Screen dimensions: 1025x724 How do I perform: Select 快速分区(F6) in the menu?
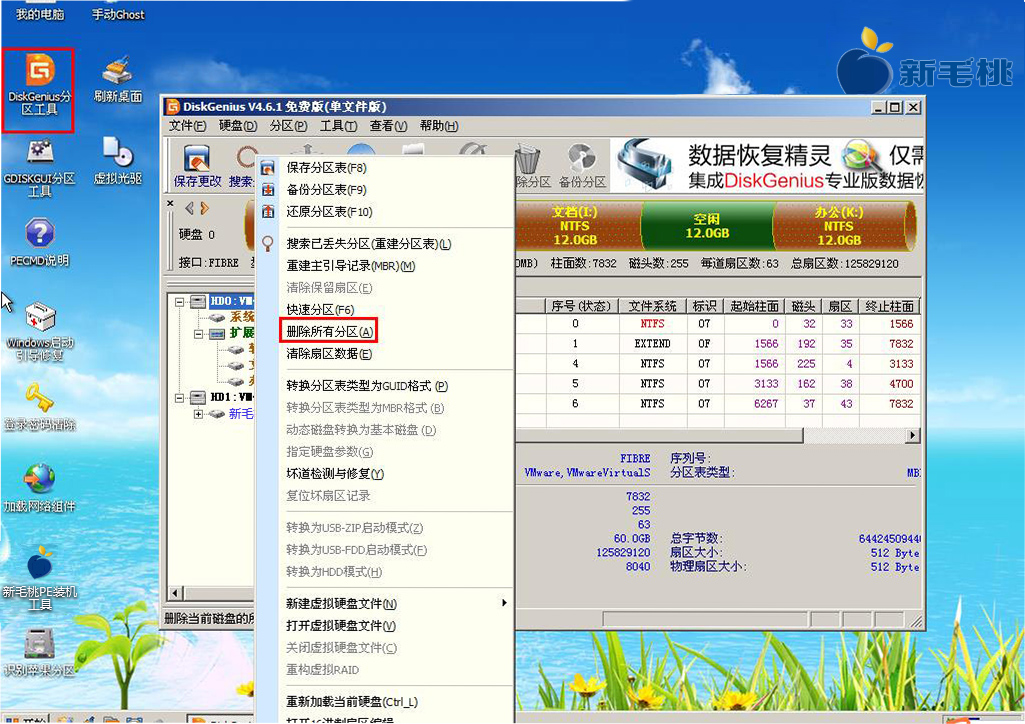coord(386,310)
